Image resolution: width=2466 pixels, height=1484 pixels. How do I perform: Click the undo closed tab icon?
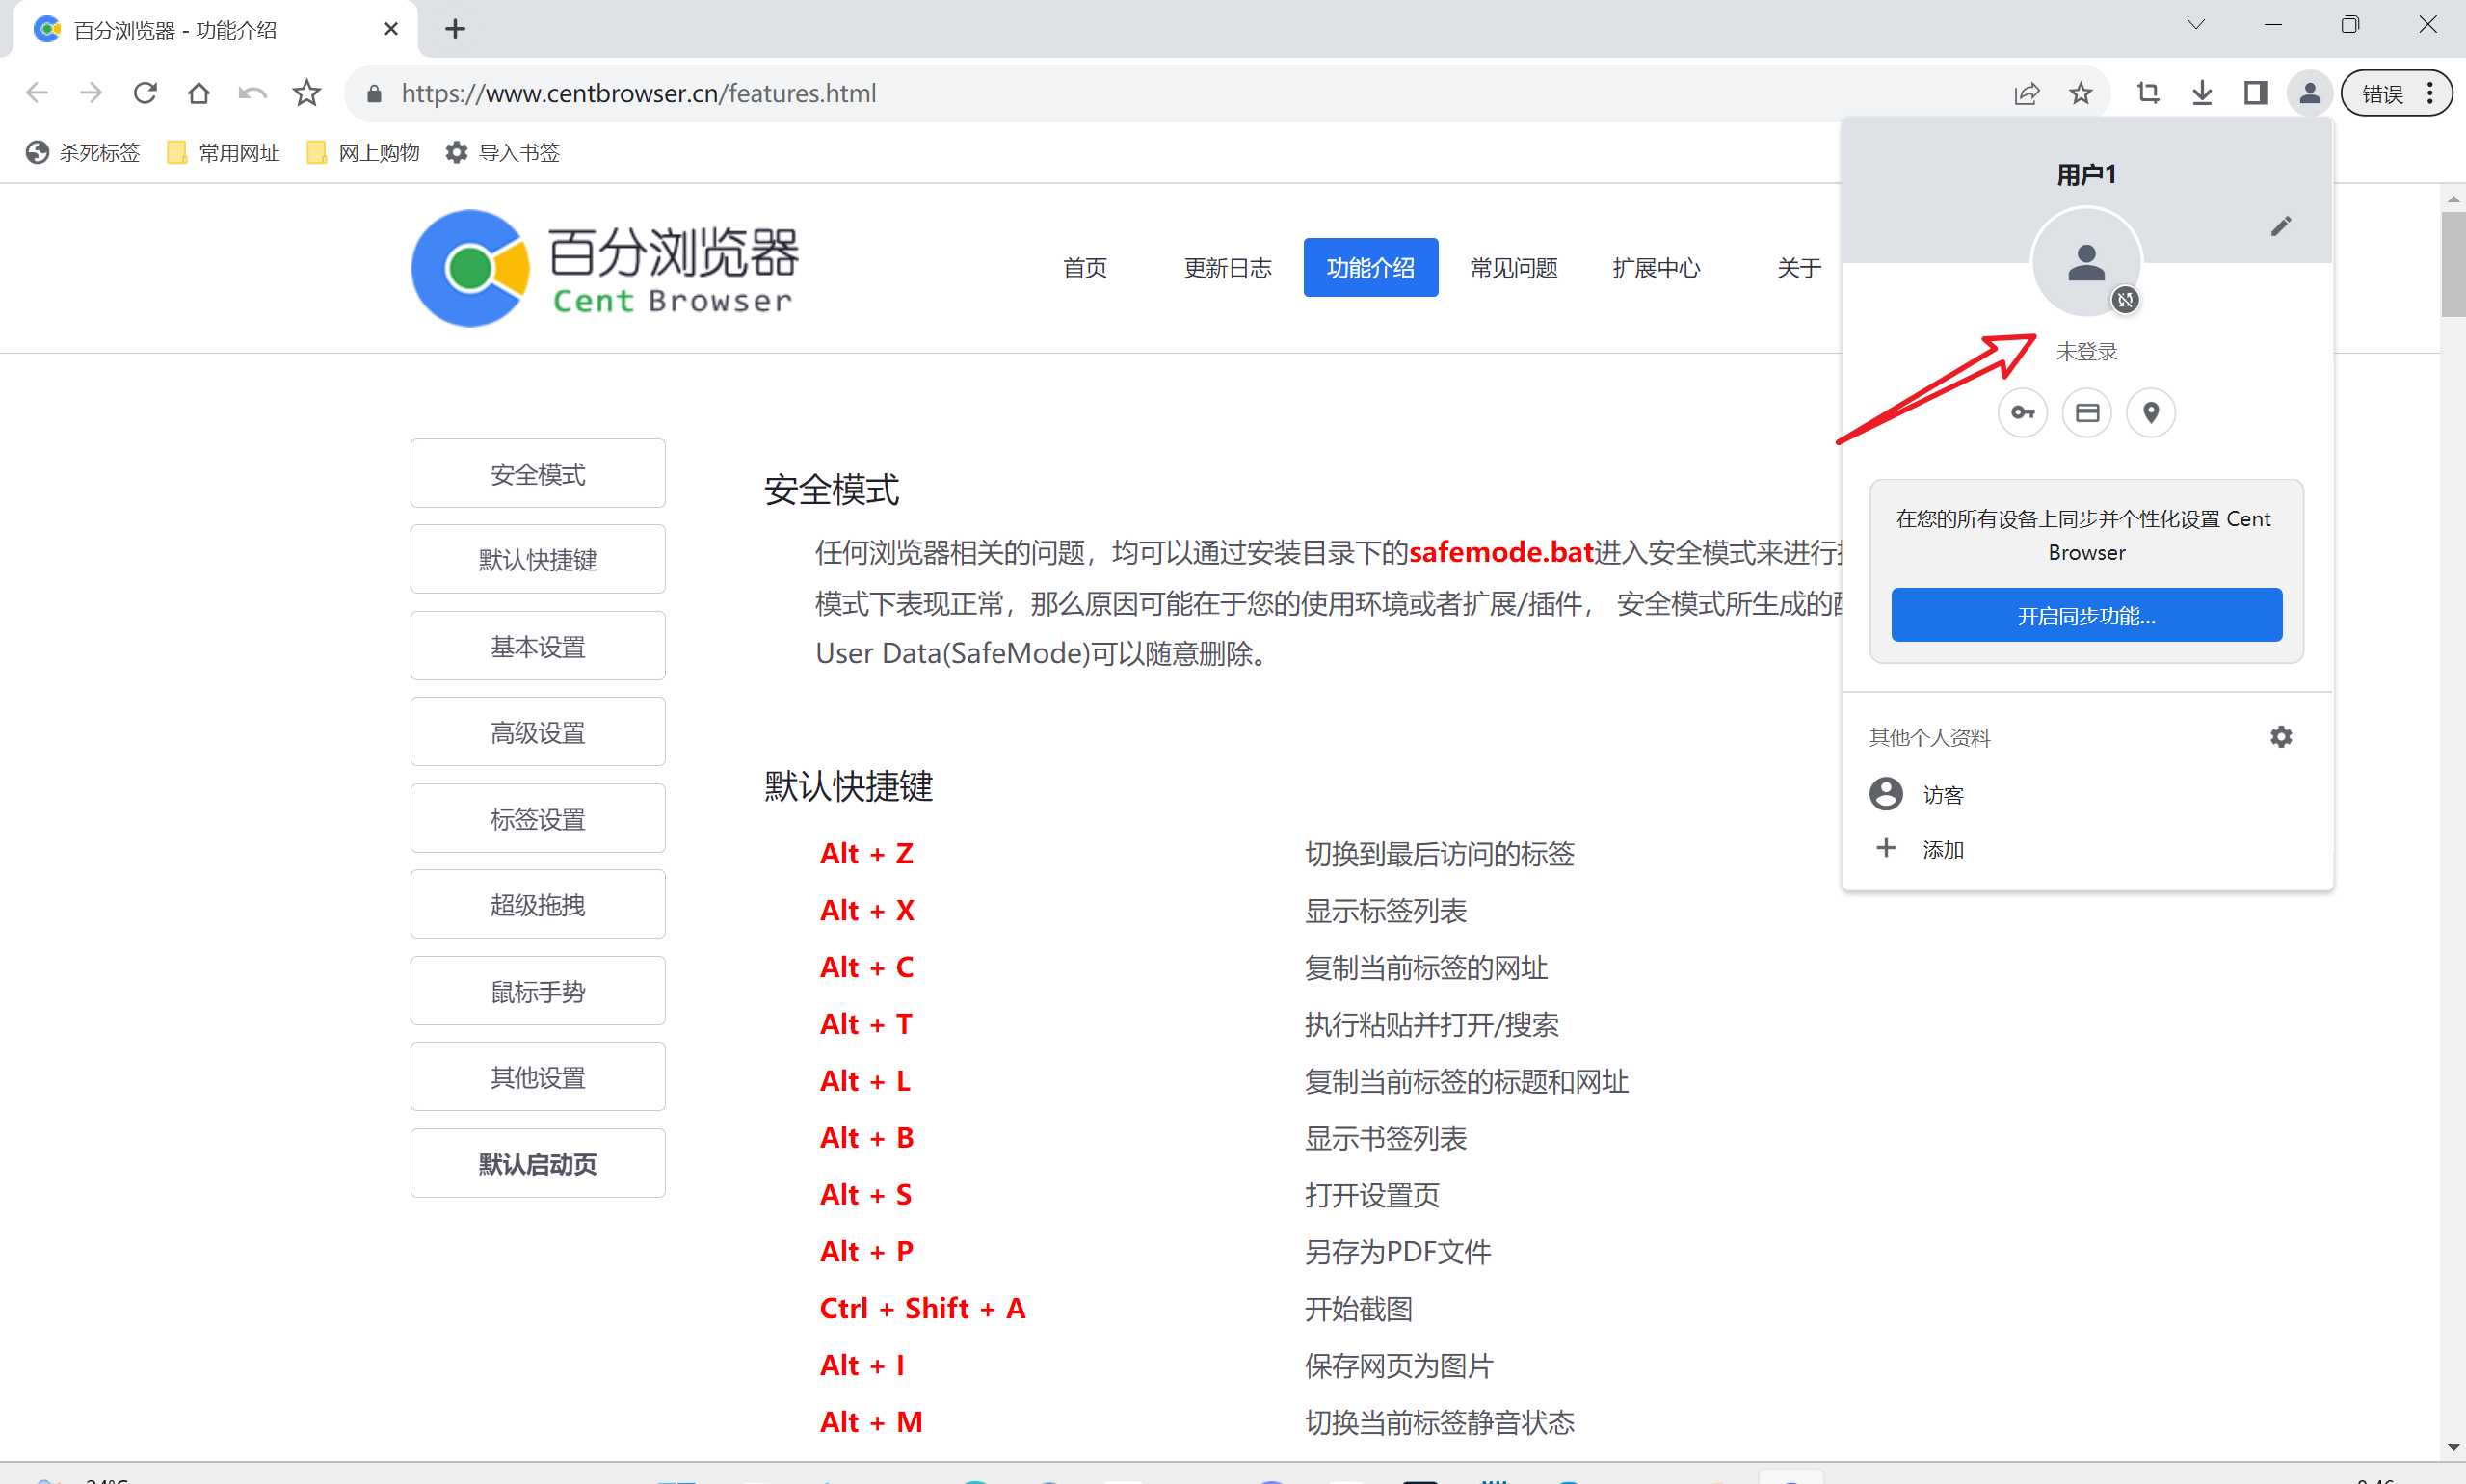(253, 93)
